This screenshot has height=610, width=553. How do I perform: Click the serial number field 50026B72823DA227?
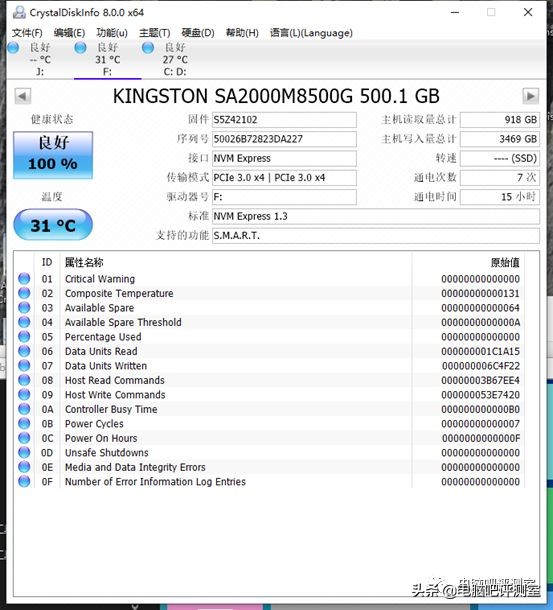click(x=284, y=139)
